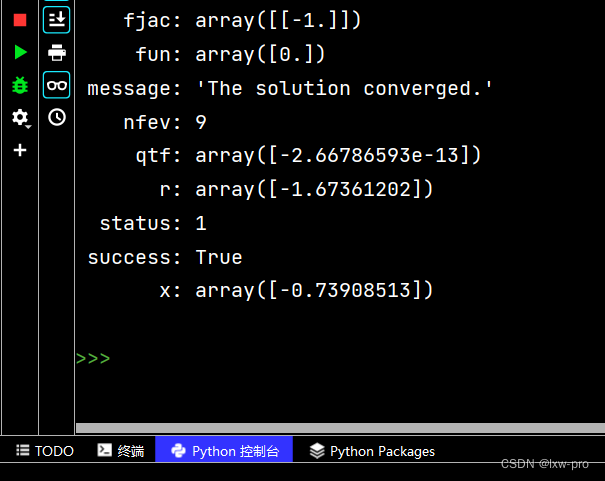Click the Python Packages stack icon
The image size is (605, 481).
pos(317,451)
